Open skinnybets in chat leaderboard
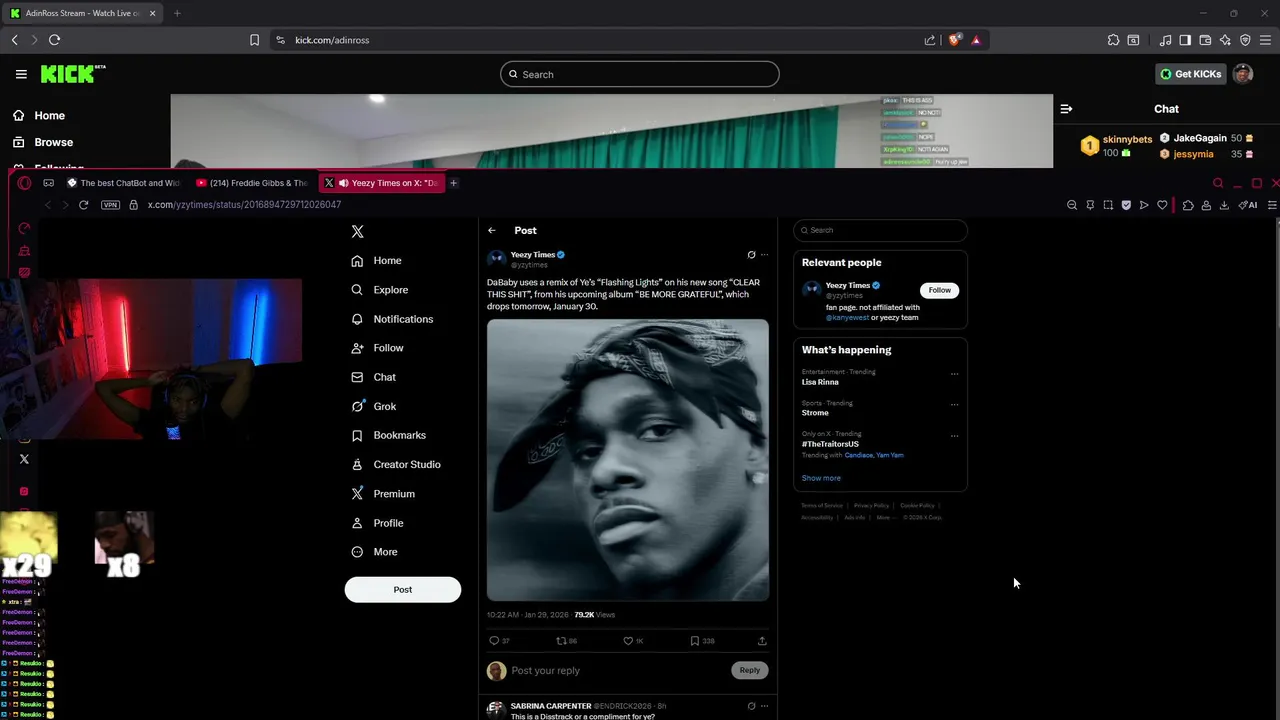 [x=1127, y=140]
